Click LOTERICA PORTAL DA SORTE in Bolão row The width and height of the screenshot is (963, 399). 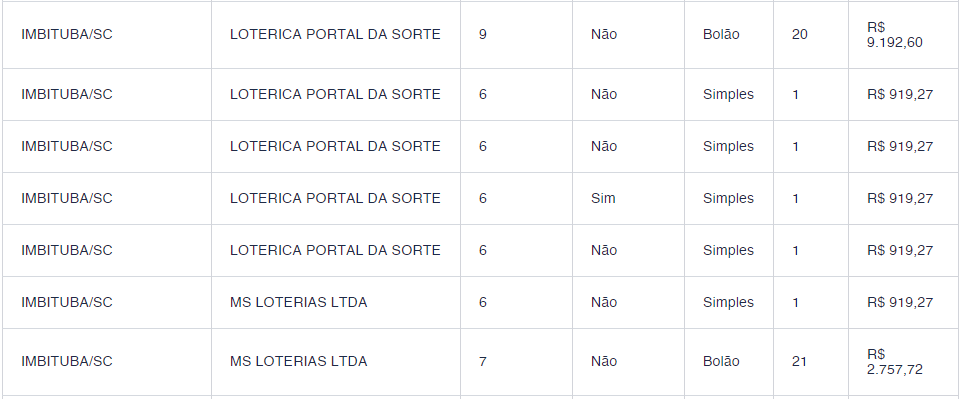(x=335, y=34)
